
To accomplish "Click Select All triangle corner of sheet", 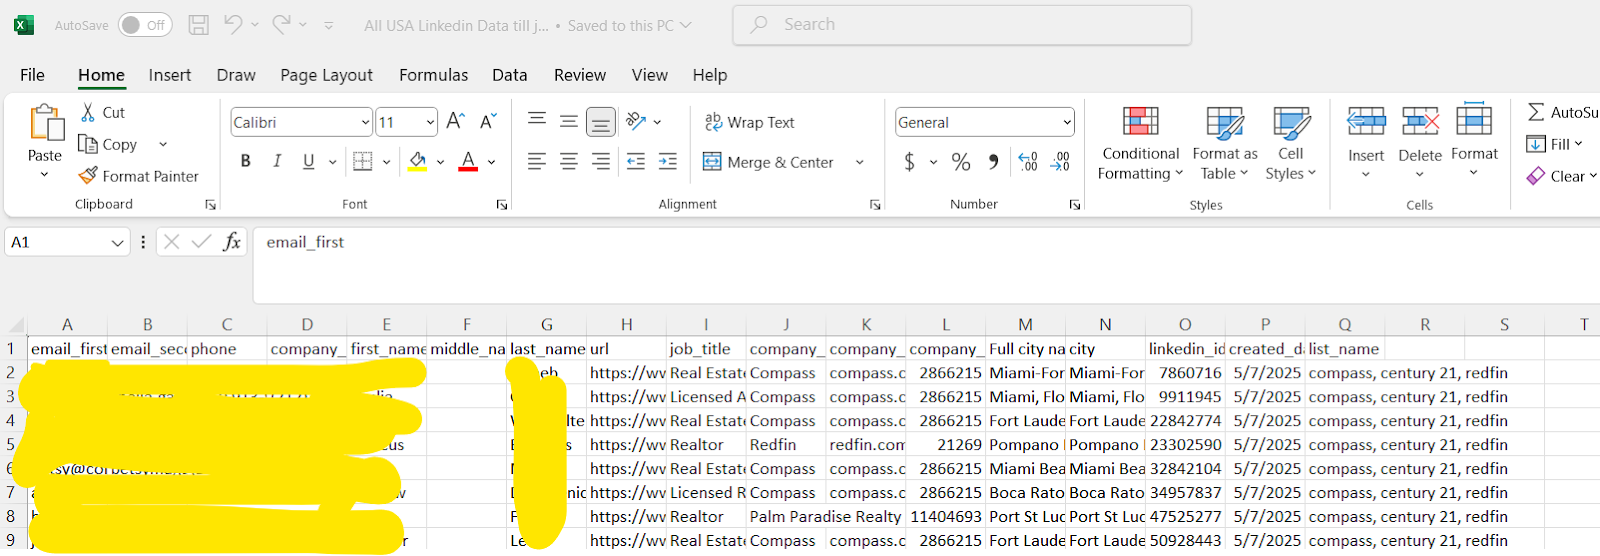I will (16, 324).
